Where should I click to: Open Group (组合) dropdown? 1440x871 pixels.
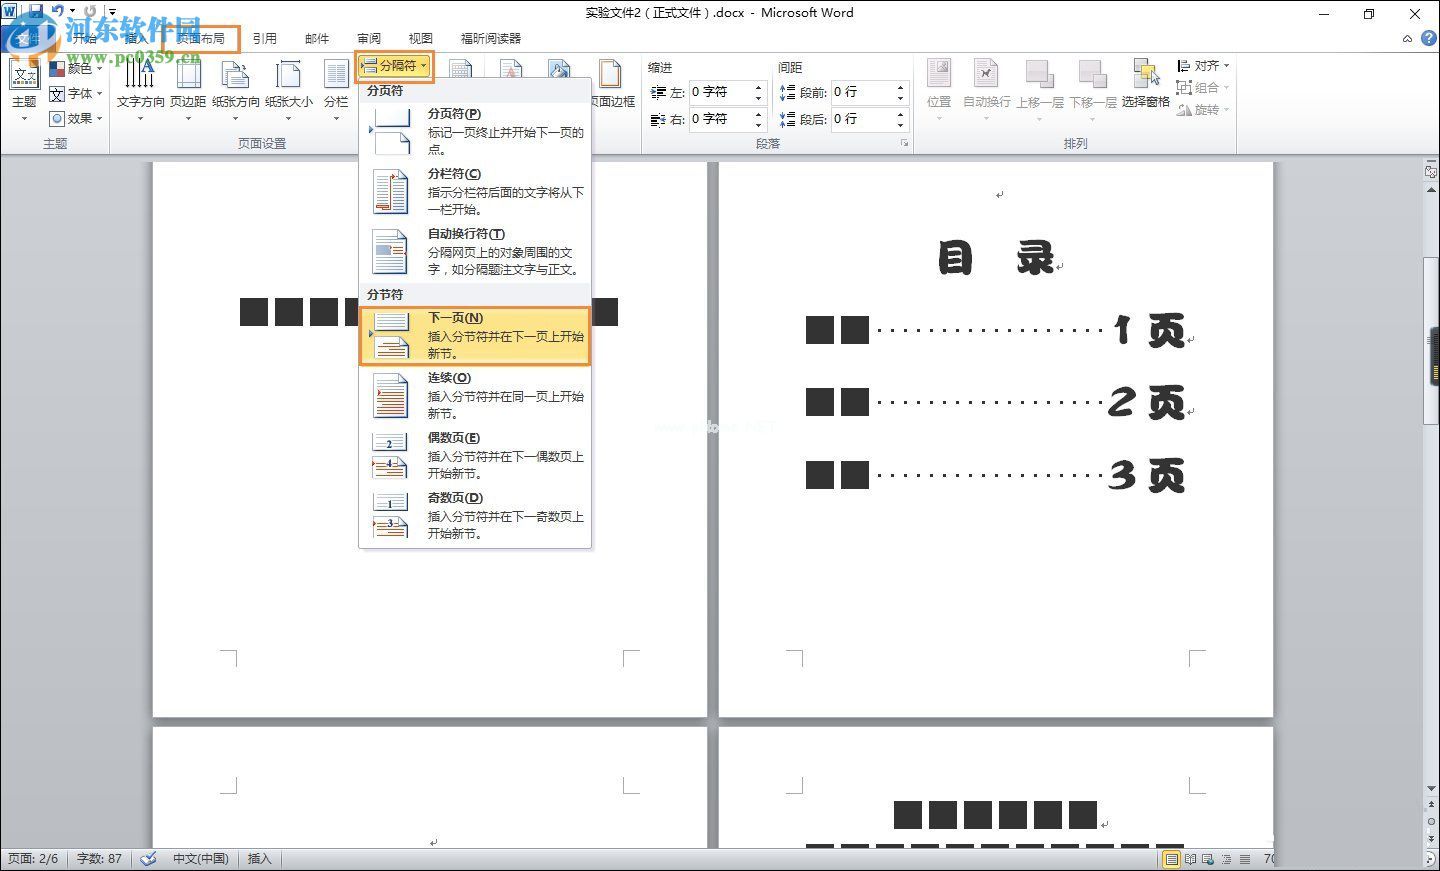point(1203,88)
